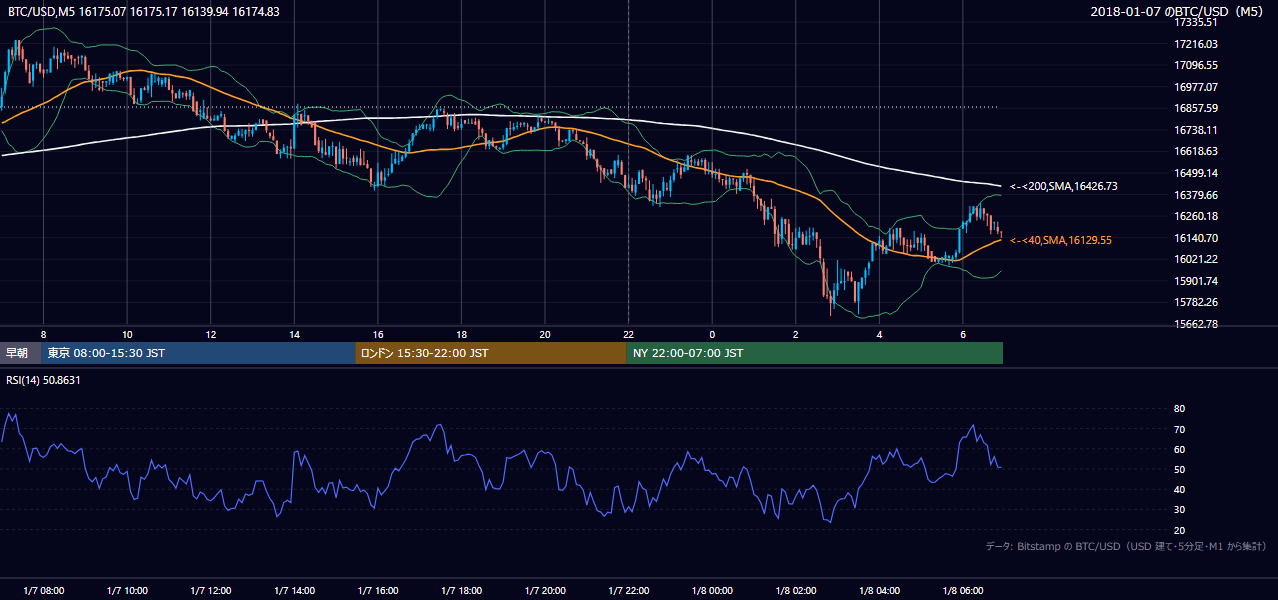This screenshot has width=1278, height=600.
Task: Click the 1/7 18:00 time axis label
Action: click(462, 591)
